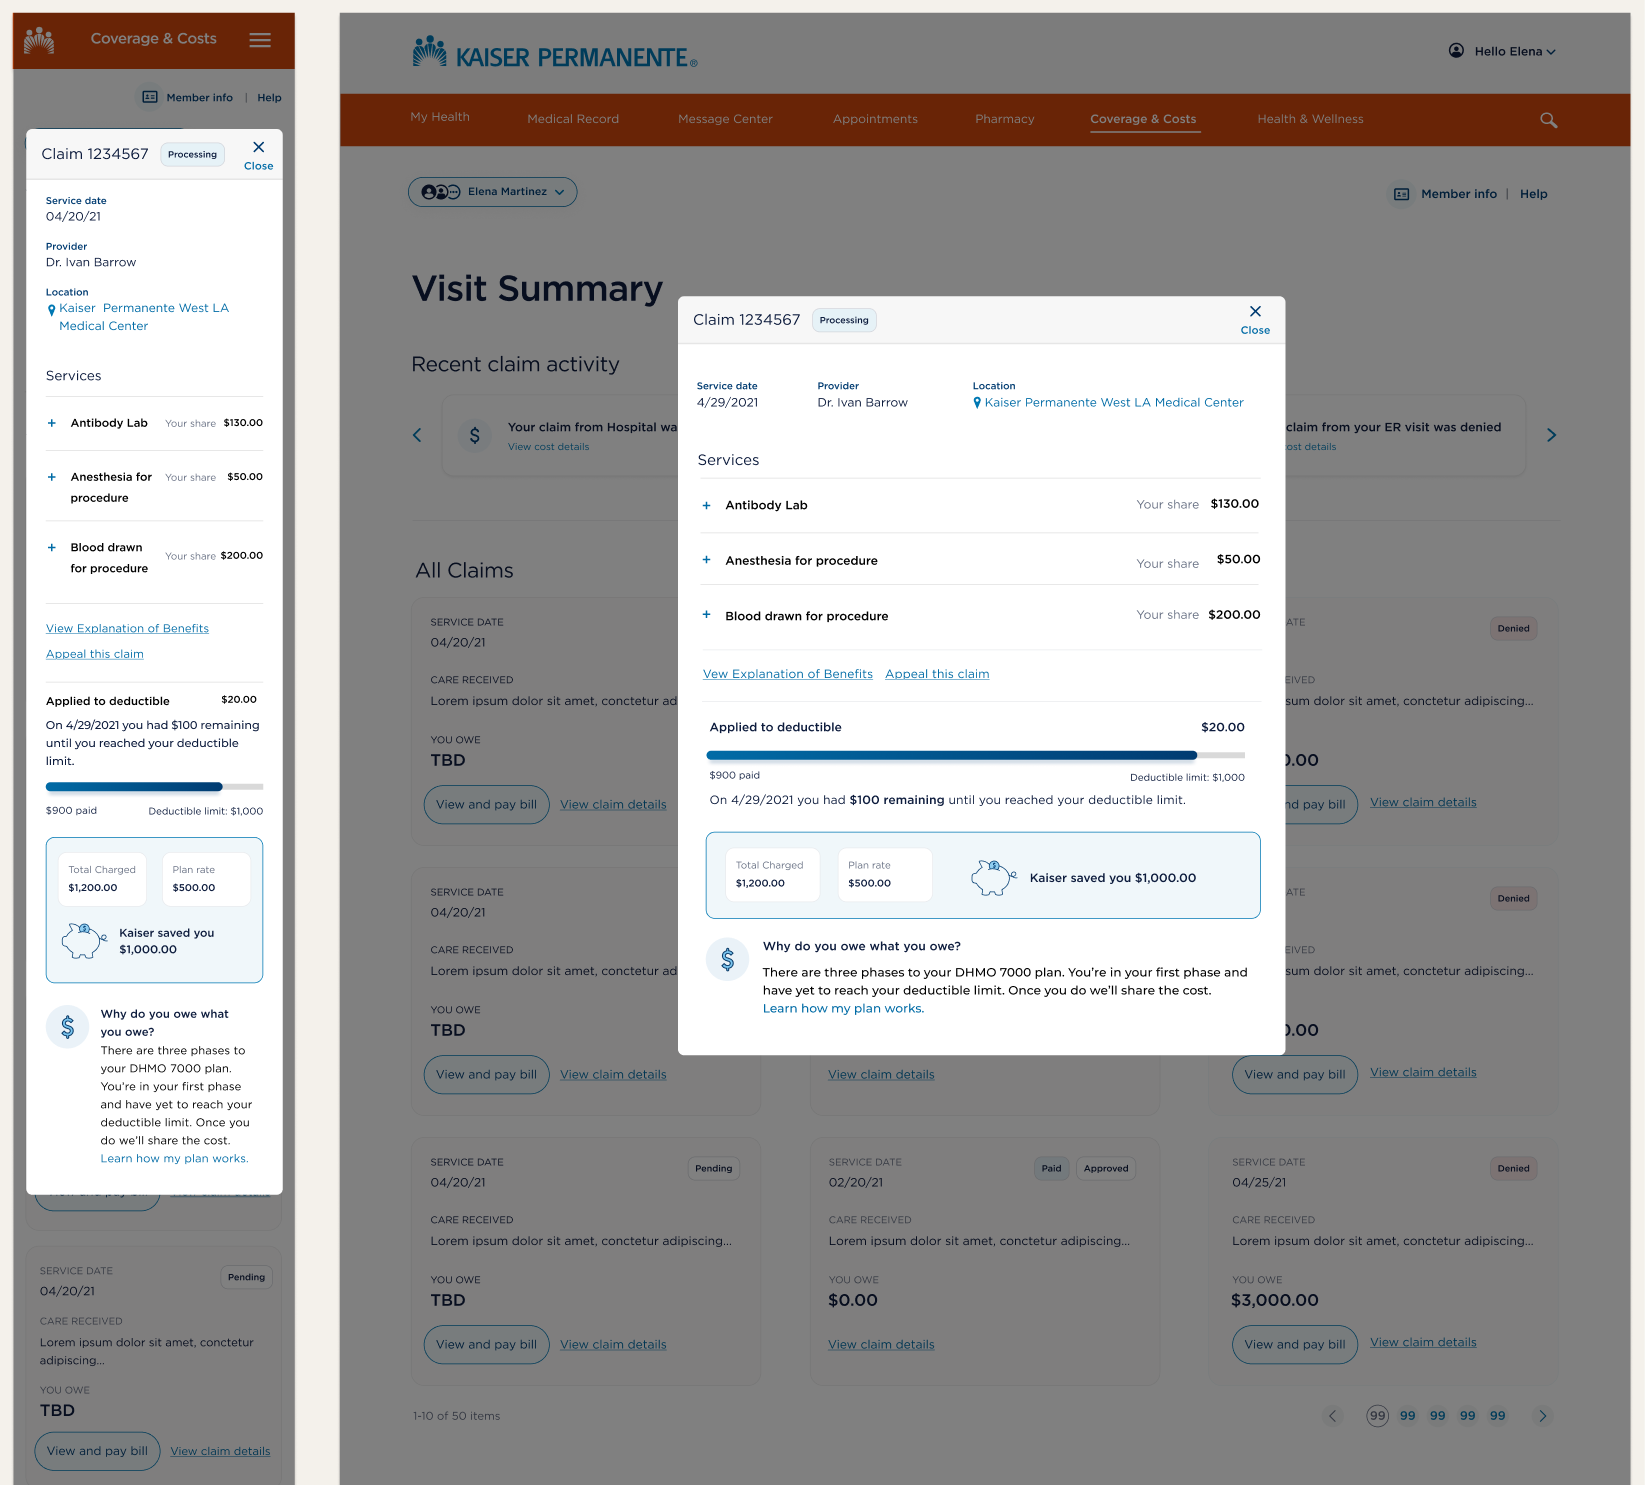Expand the Antibody Lab service details
Viewport: 1645px width, 1485px height.
706,505
